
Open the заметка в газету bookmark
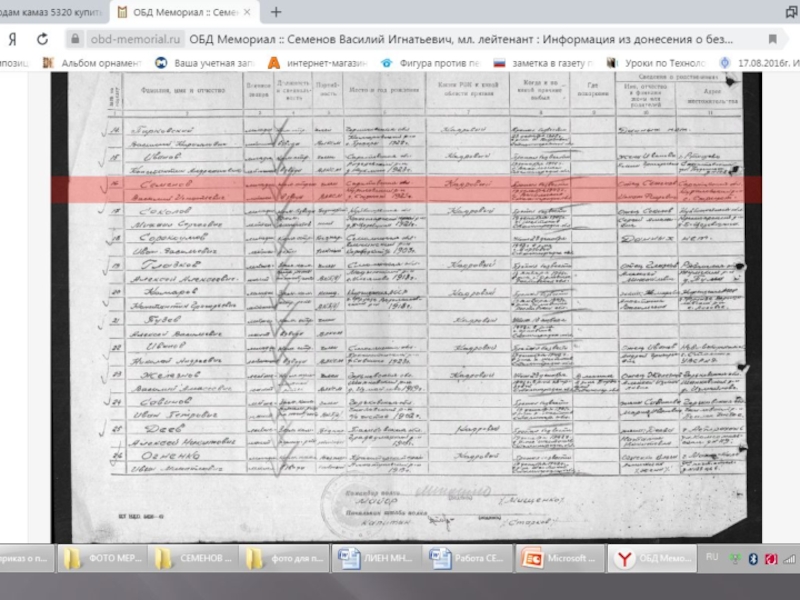point(543,63)
